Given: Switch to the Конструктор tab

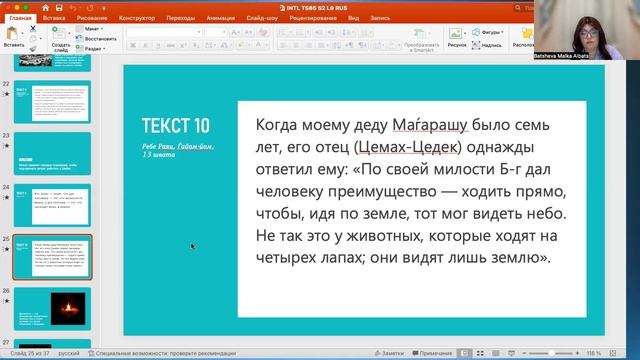Looking at the screenshot, I should [x=137, y=18].
